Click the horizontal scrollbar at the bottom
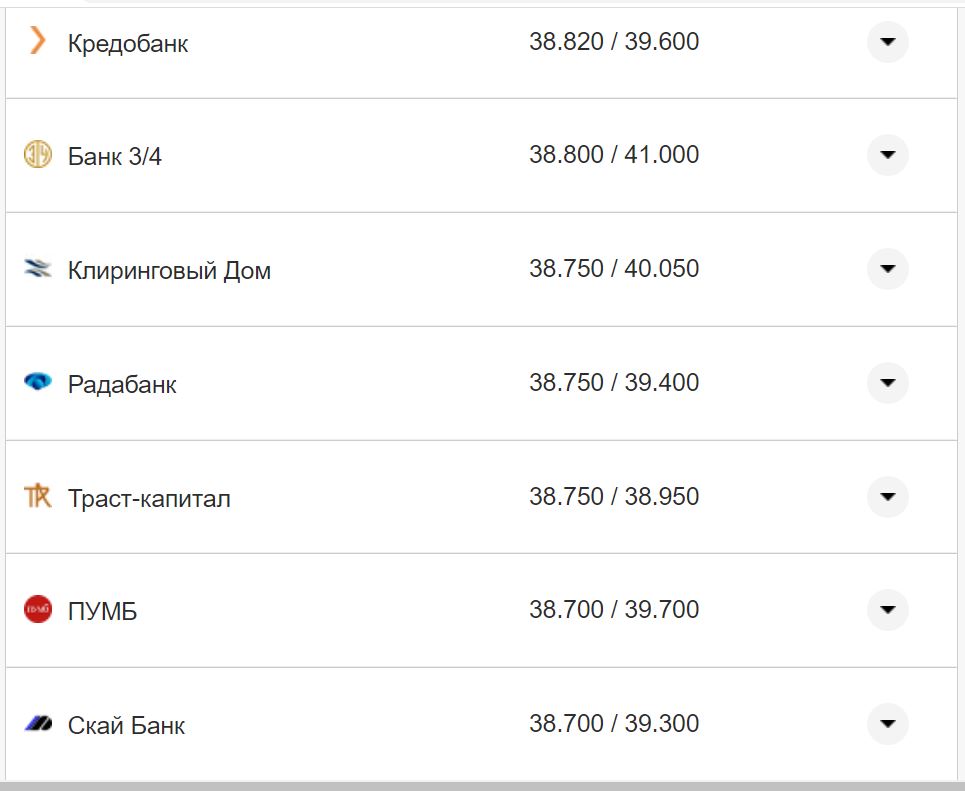This screenshot has width=965, height=791. click(480, 786)
